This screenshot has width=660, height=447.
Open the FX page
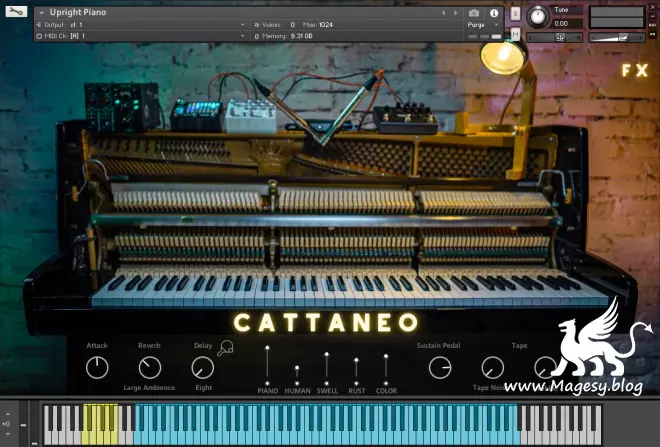point(635,71)
